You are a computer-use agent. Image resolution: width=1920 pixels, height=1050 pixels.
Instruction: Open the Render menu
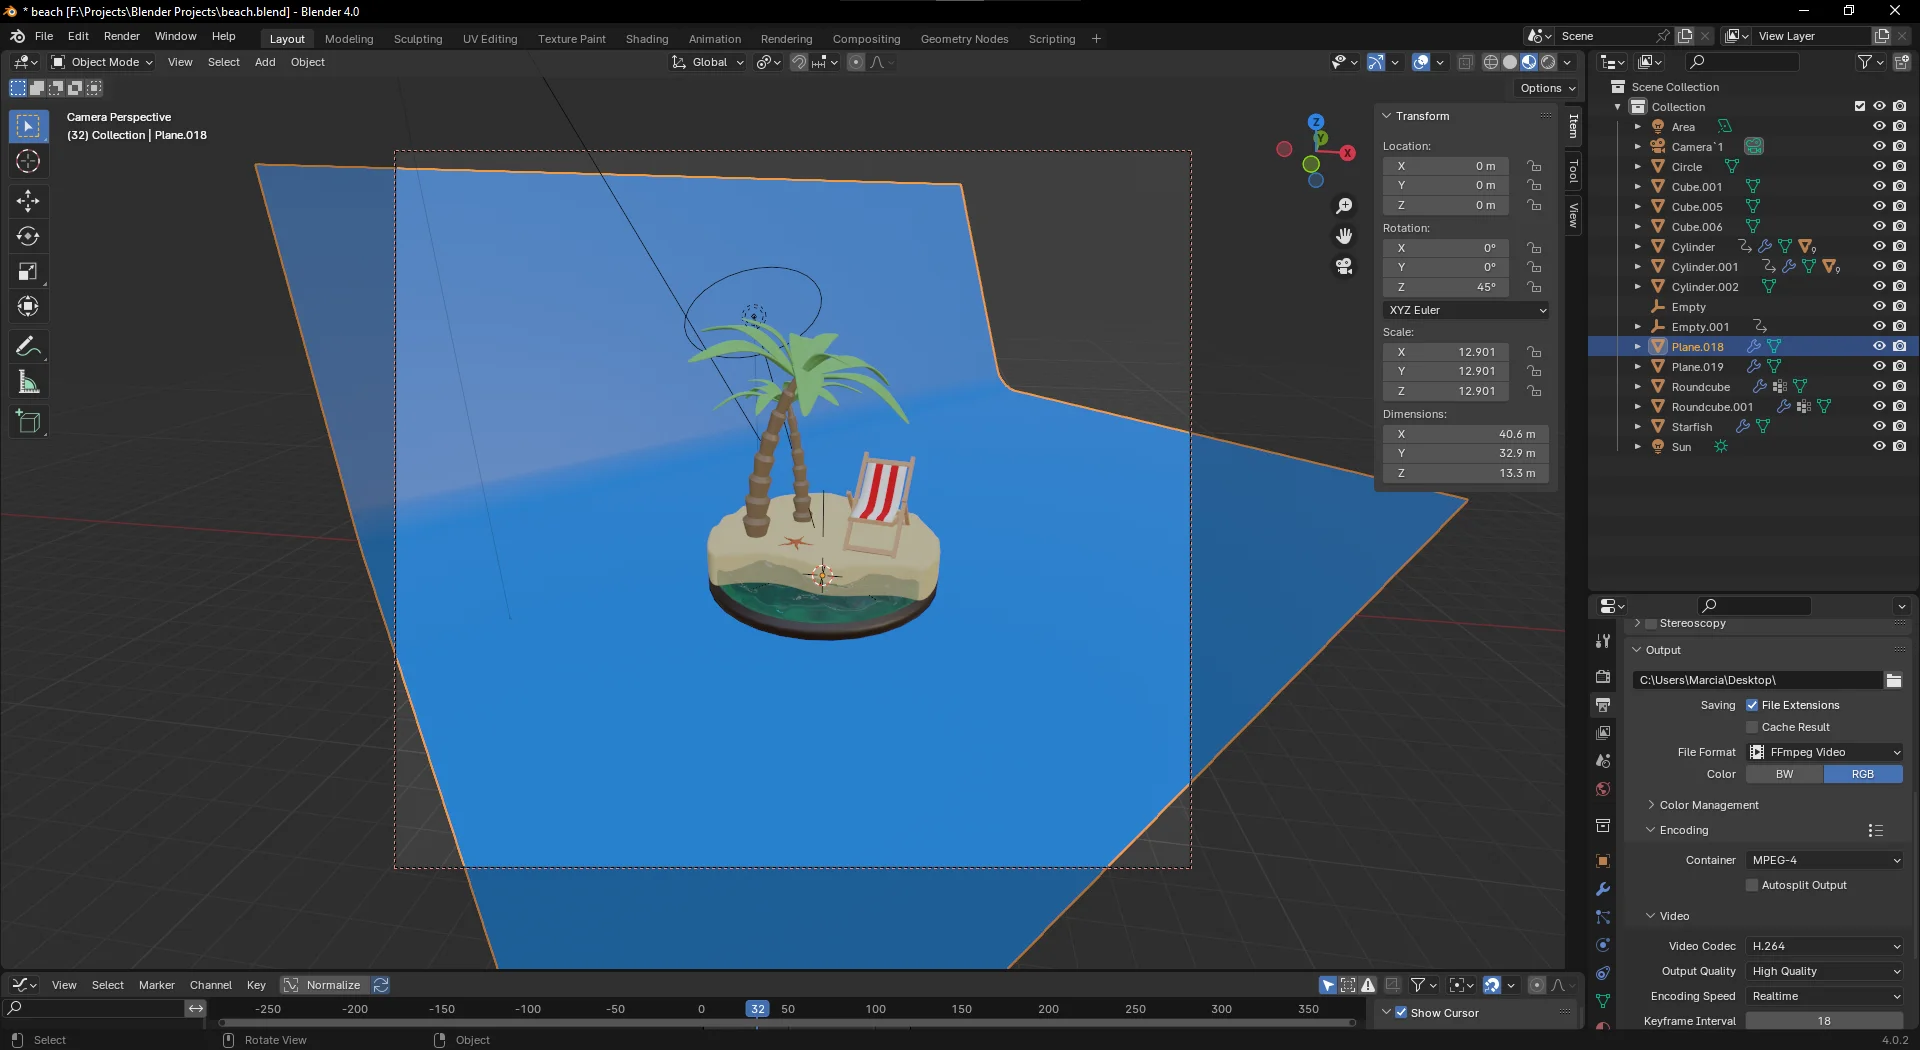(121, 36)
